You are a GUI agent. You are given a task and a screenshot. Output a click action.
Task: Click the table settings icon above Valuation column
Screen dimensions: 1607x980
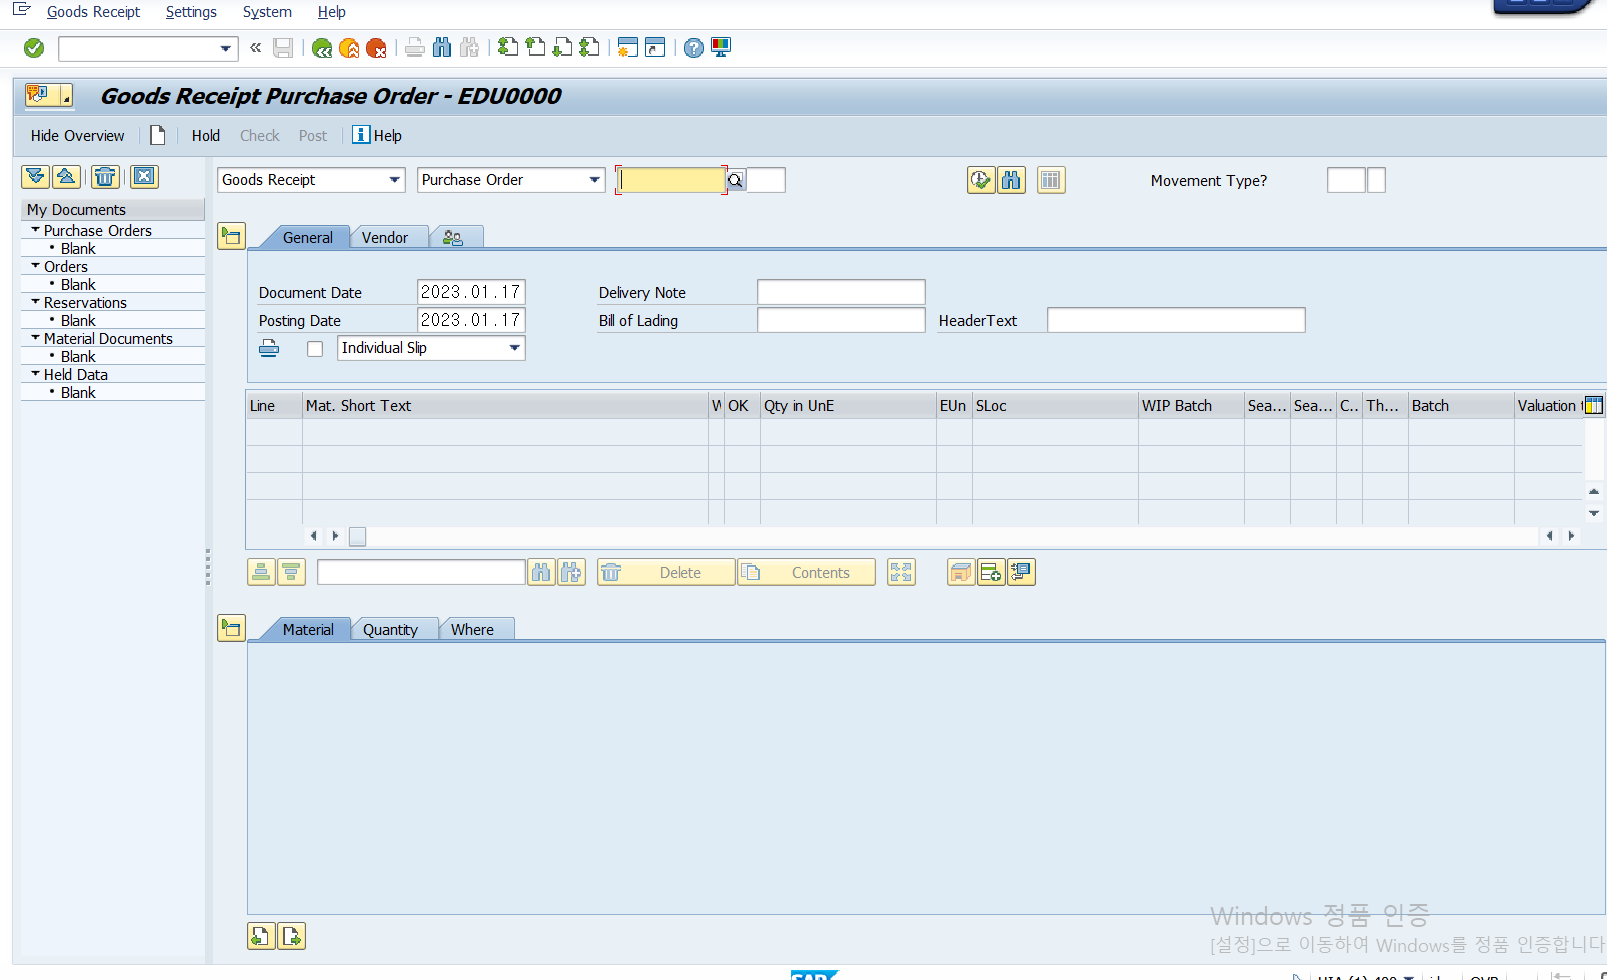(x=1594, y=405)
